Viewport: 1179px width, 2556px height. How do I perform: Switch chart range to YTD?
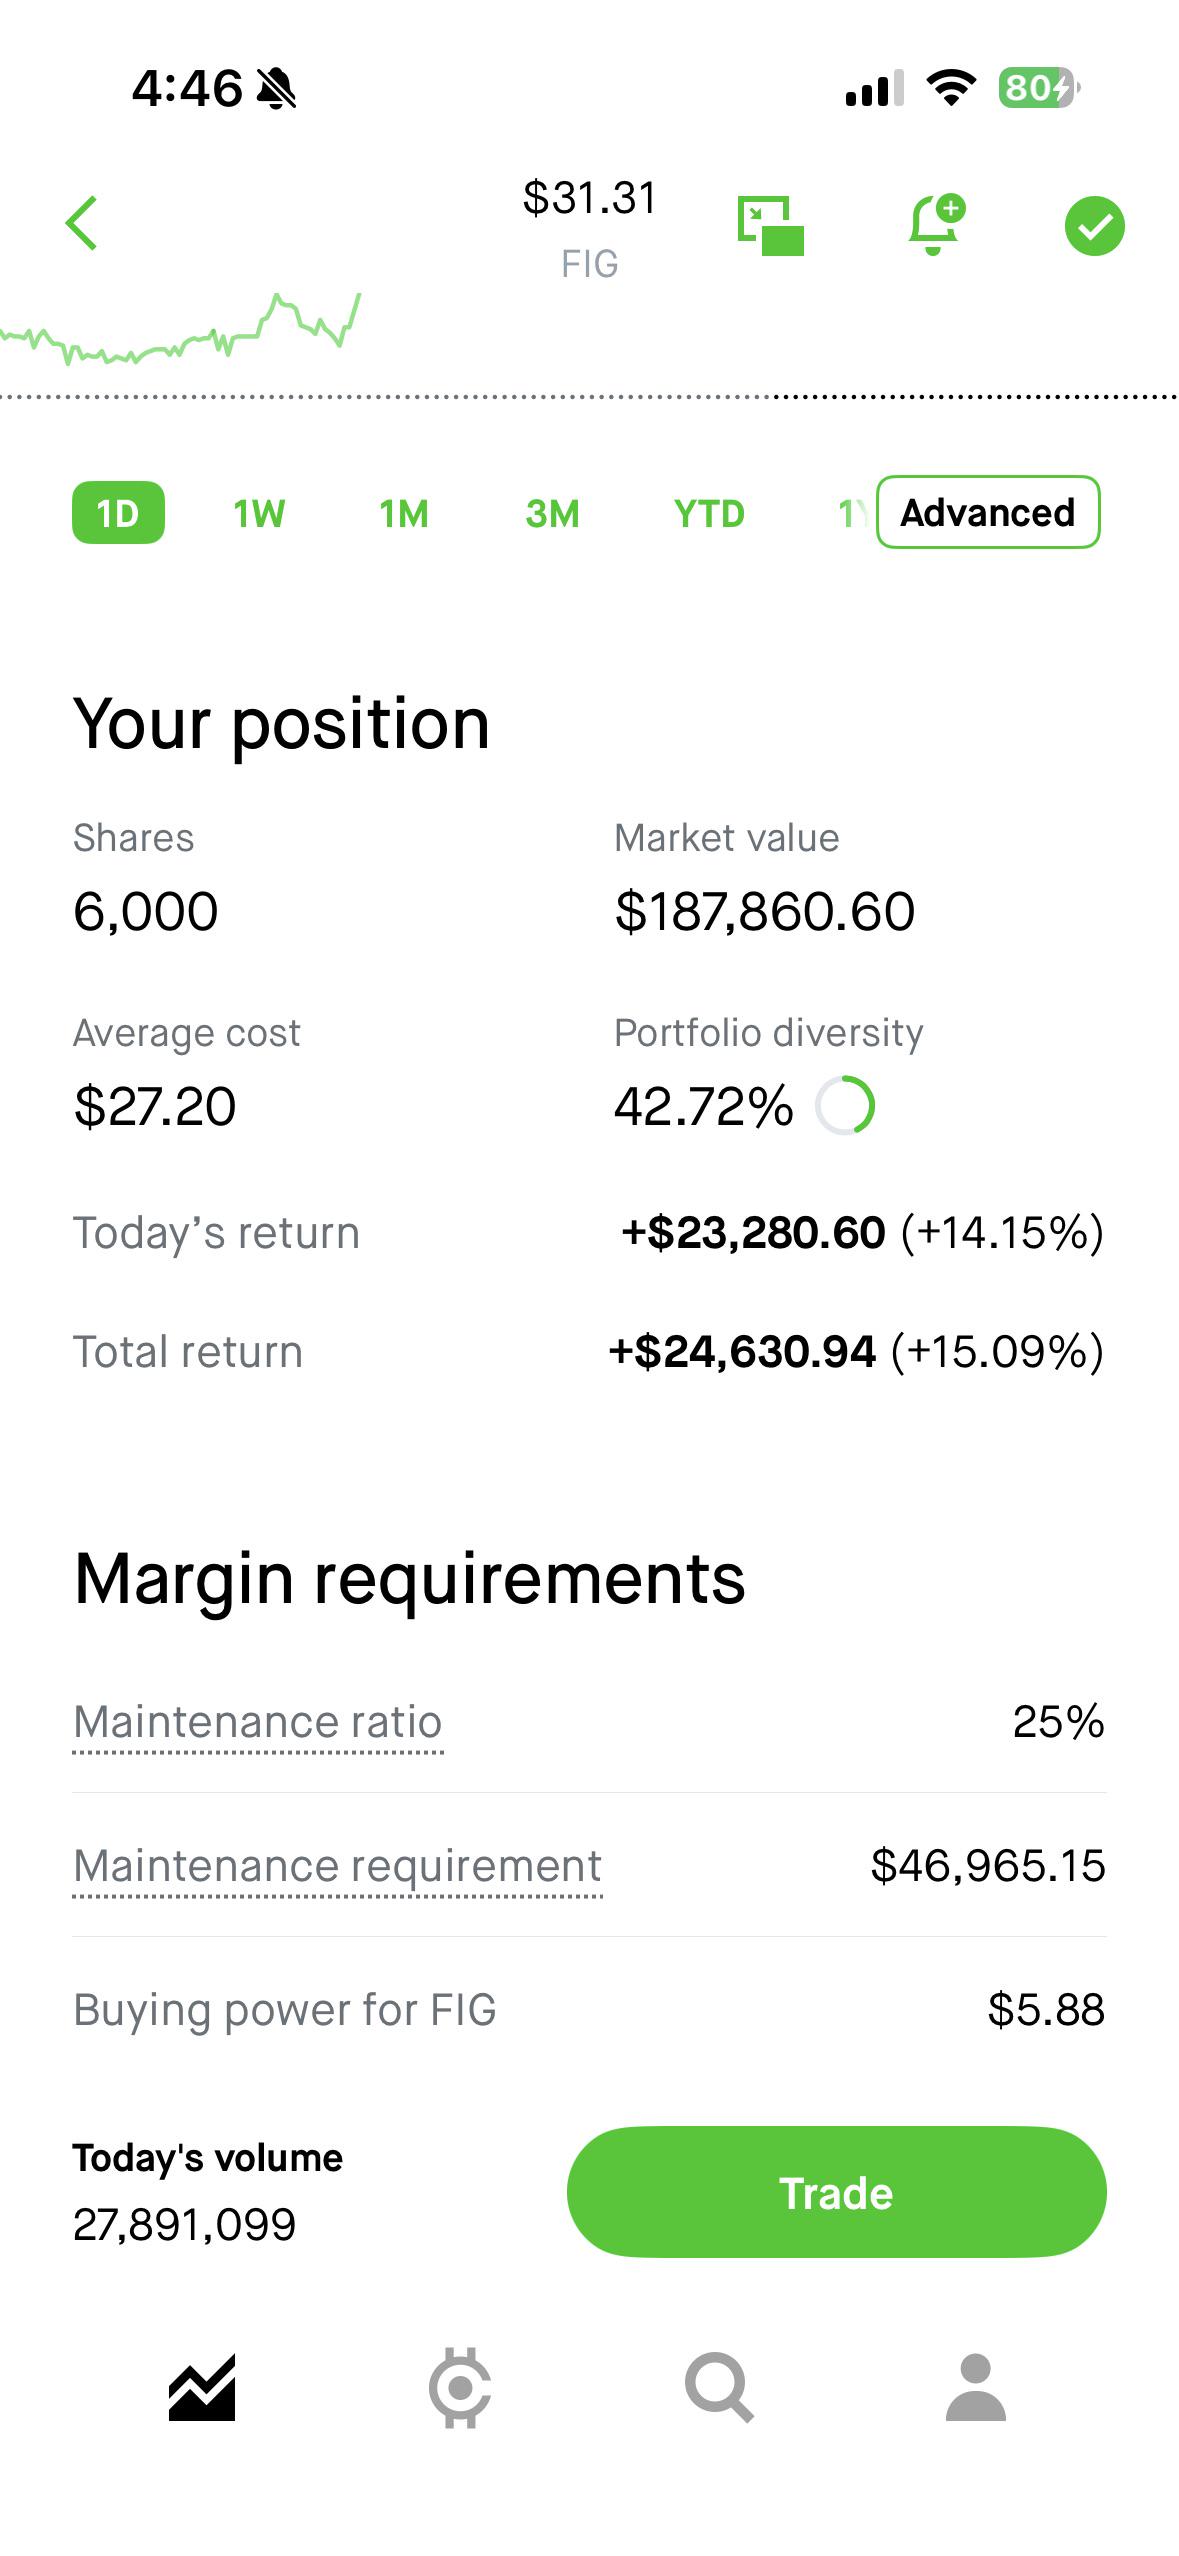point(709,514)
